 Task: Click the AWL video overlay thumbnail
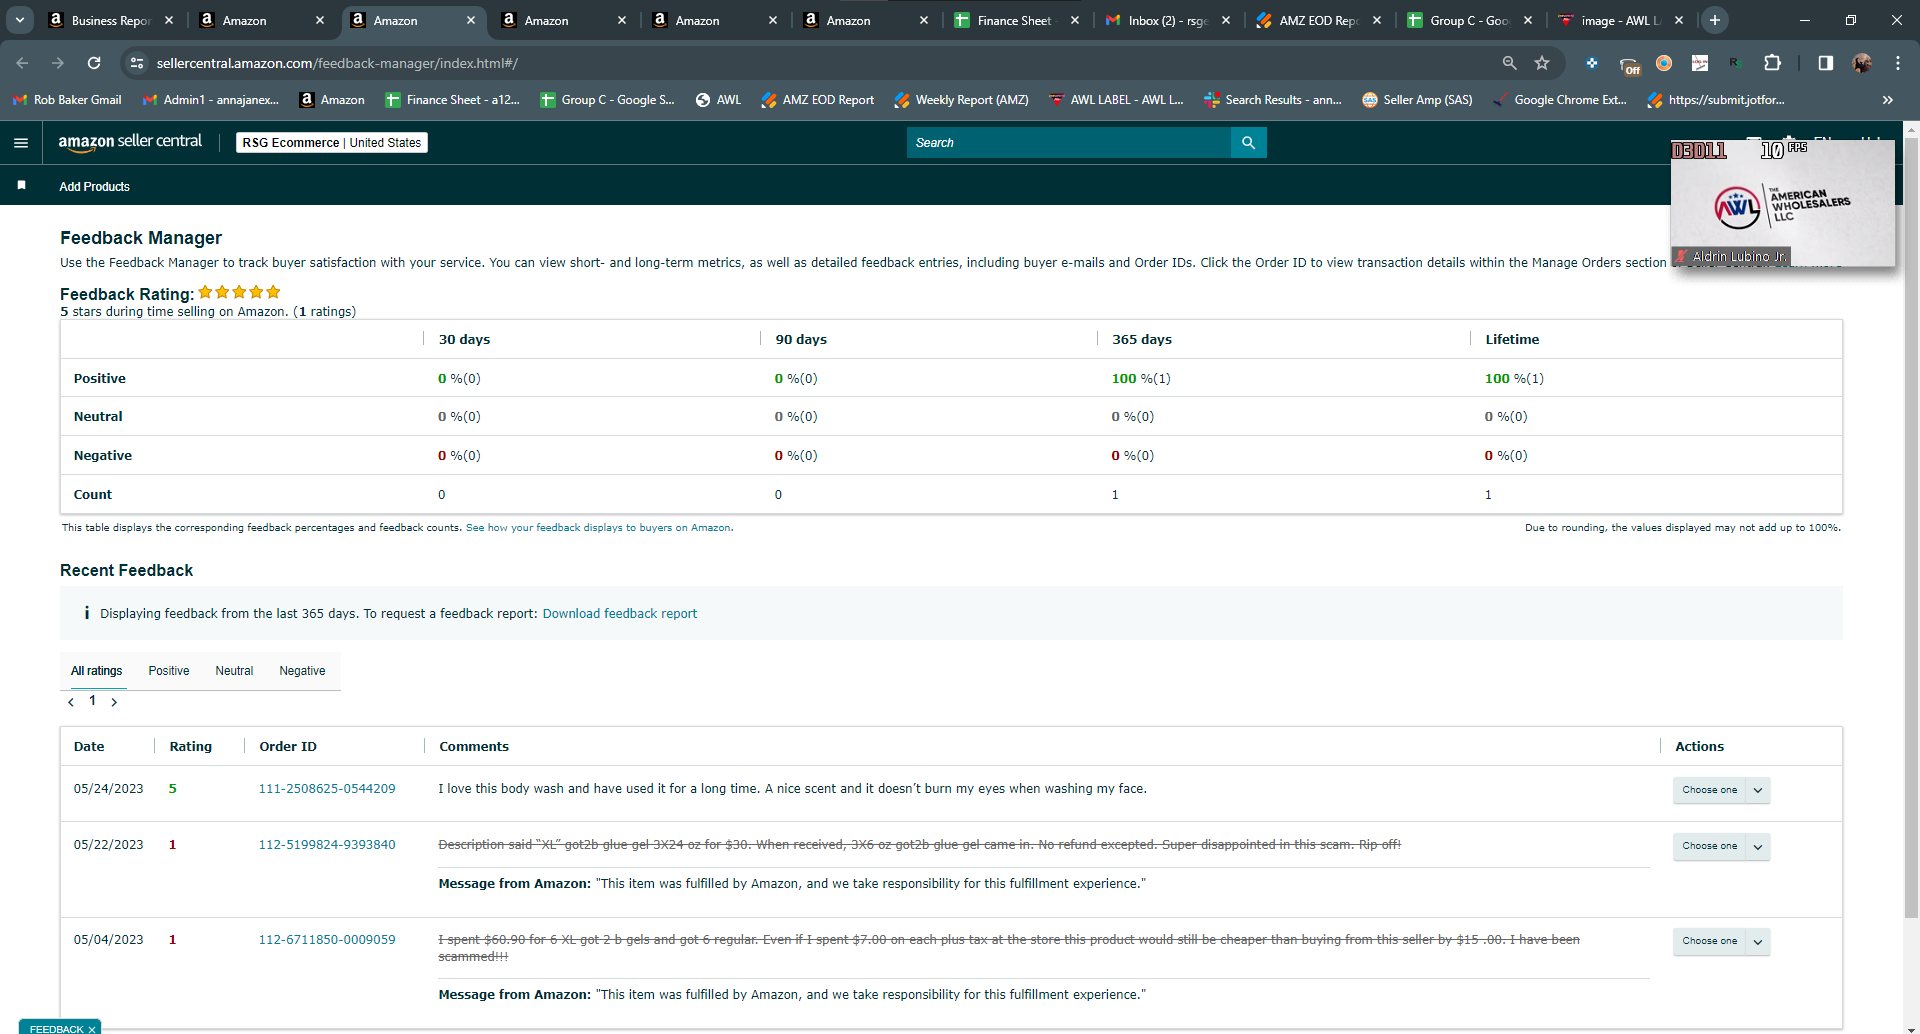coord(1783,203)
